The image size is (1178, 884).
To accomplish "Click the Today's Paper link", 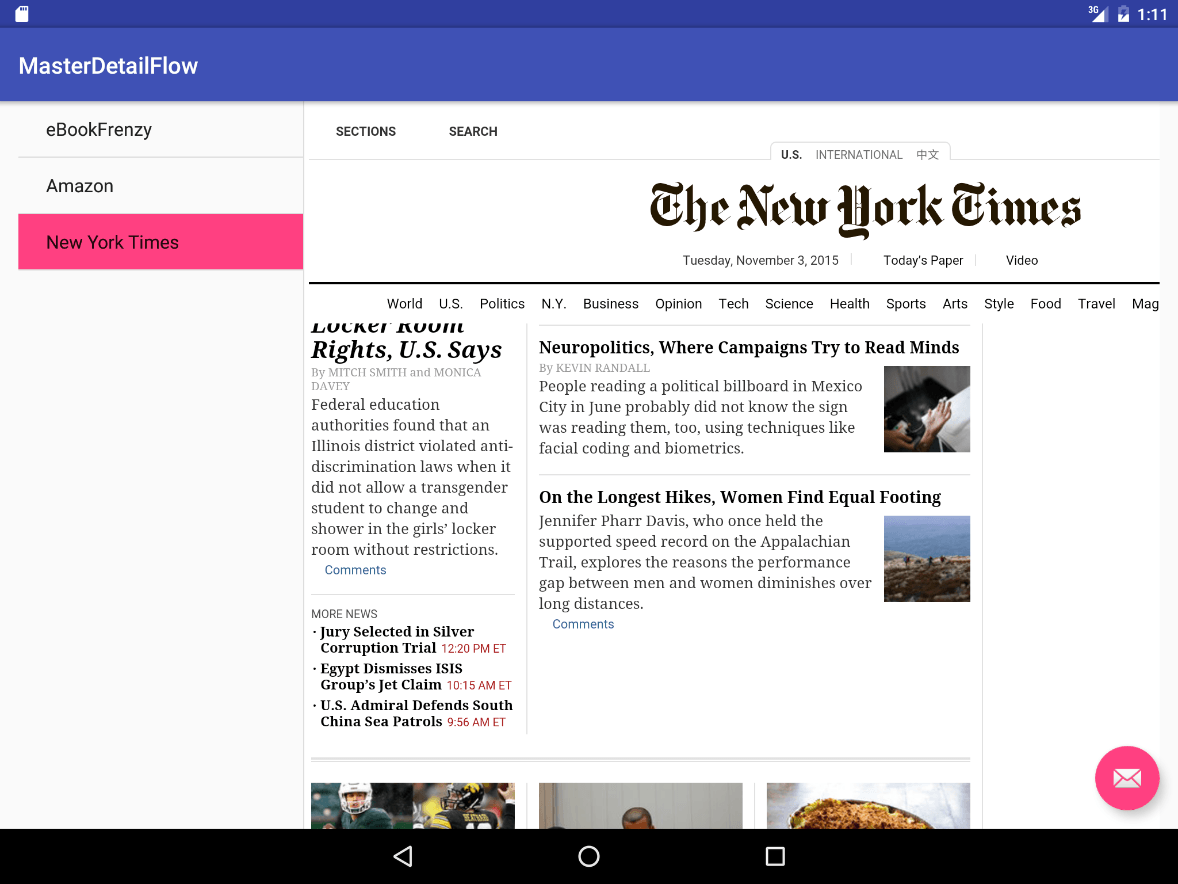I will (x=923, y=261).
